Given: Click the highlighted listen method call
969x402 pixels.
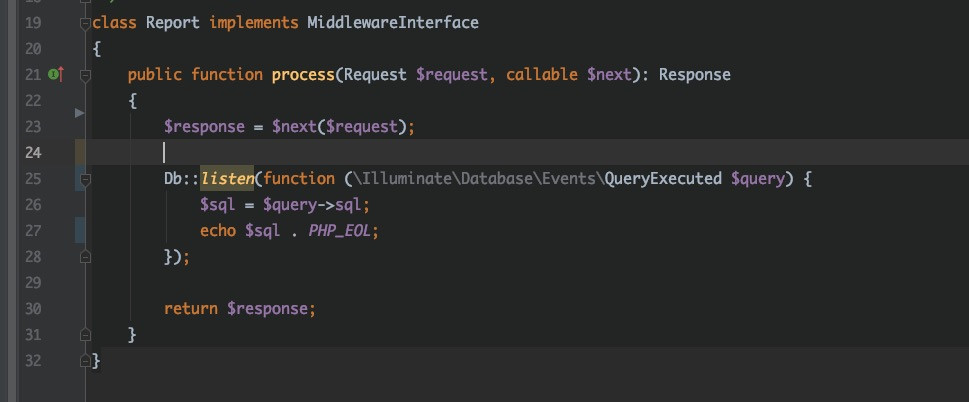Looking at the screenshot, I should click(227, 178).
